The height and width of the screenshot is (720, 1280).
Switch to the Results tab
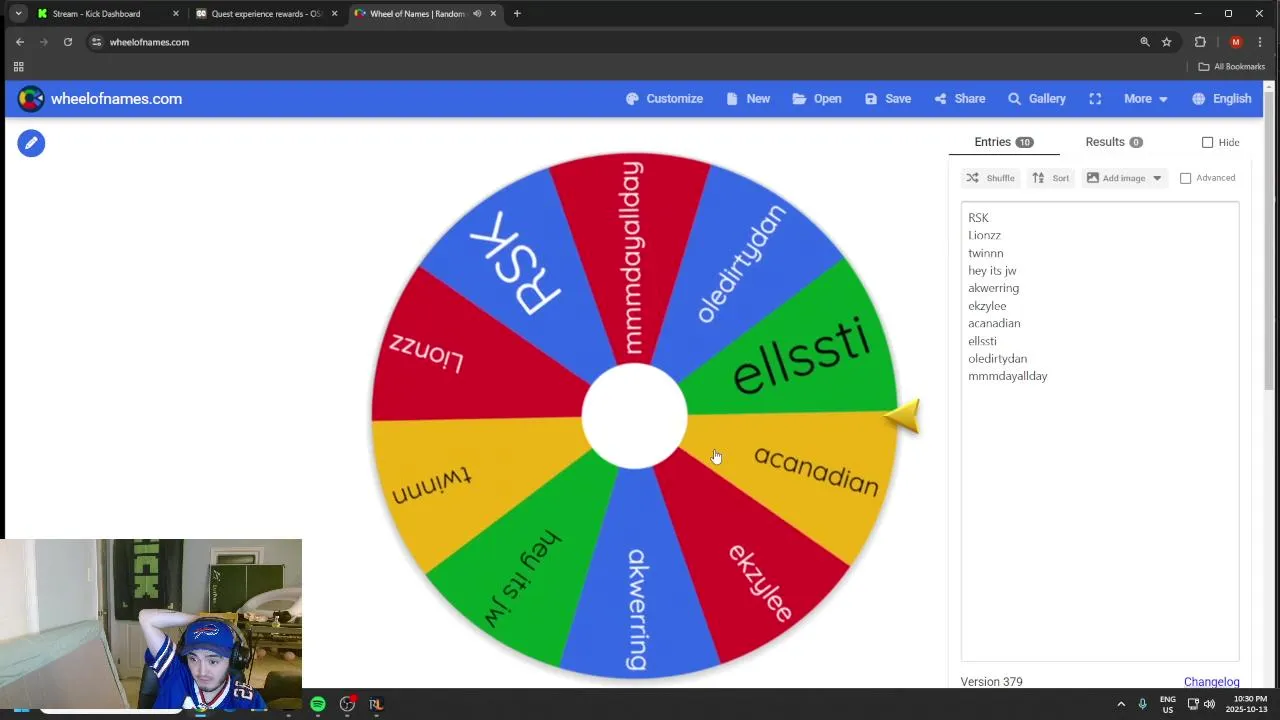(1114, 142)
